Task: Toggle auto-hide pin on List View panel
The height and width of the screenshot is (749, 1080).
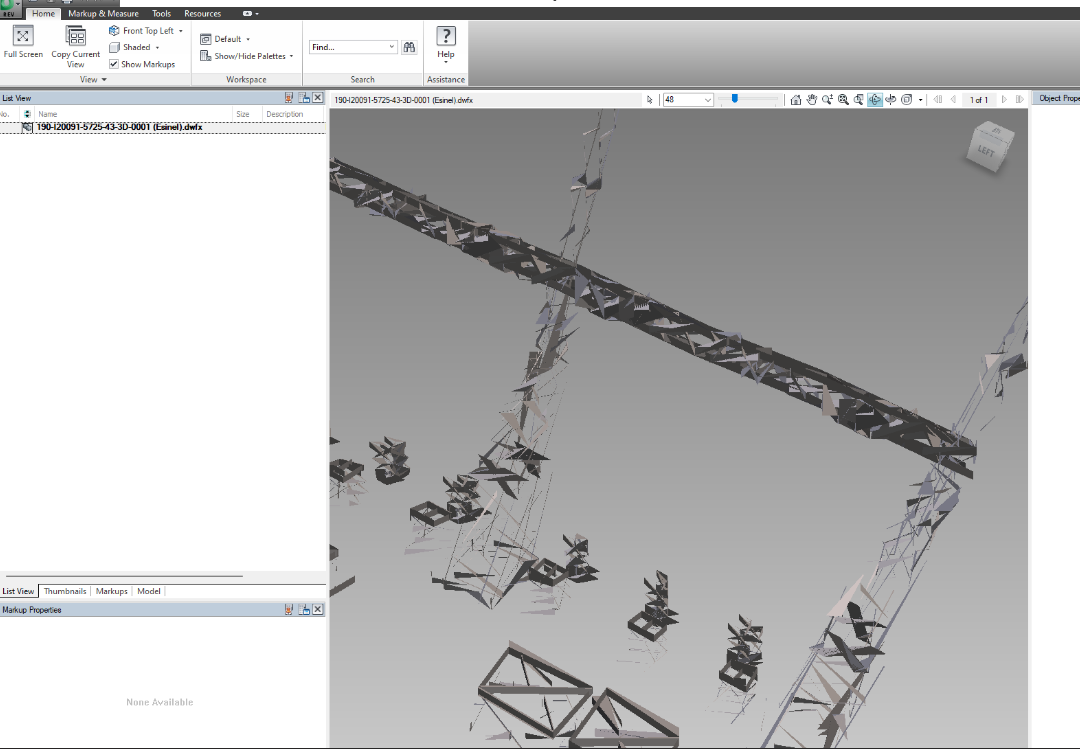Action: pyautogui.click(x=289, y=98)
